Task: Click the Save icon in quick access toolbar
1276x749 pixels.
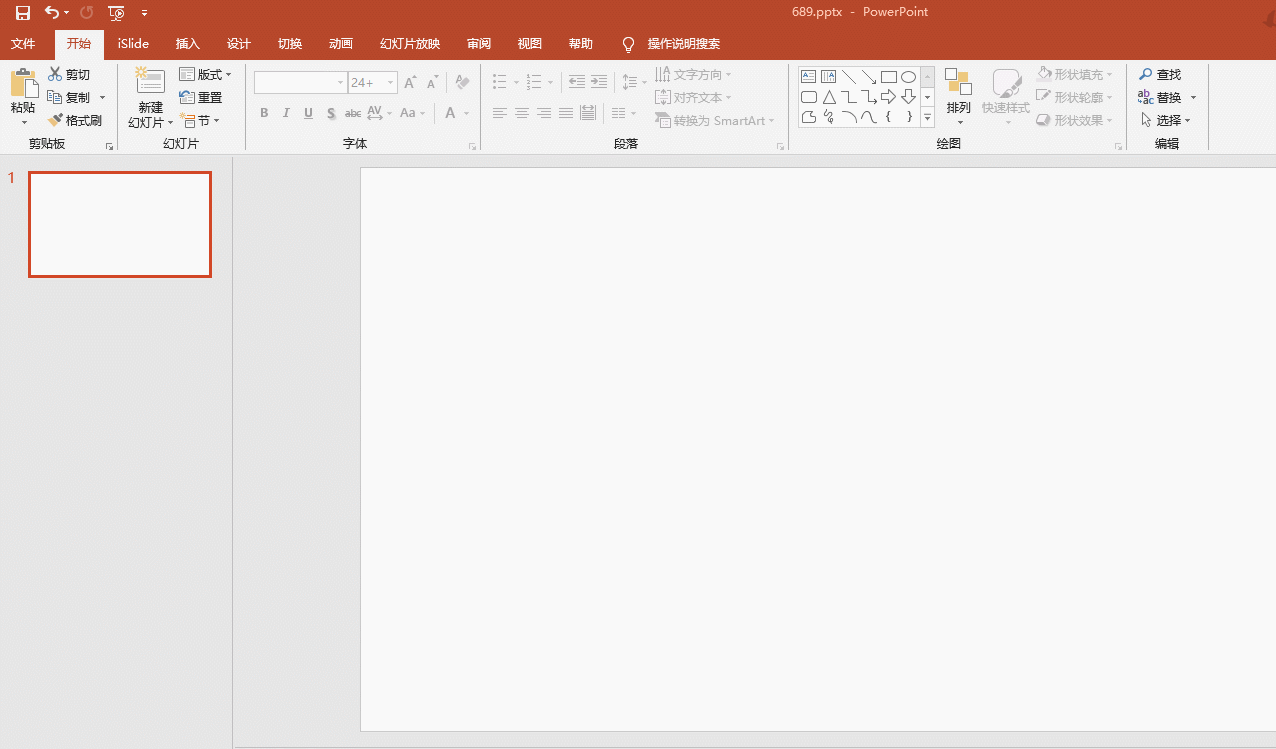Action: [22, 12]
